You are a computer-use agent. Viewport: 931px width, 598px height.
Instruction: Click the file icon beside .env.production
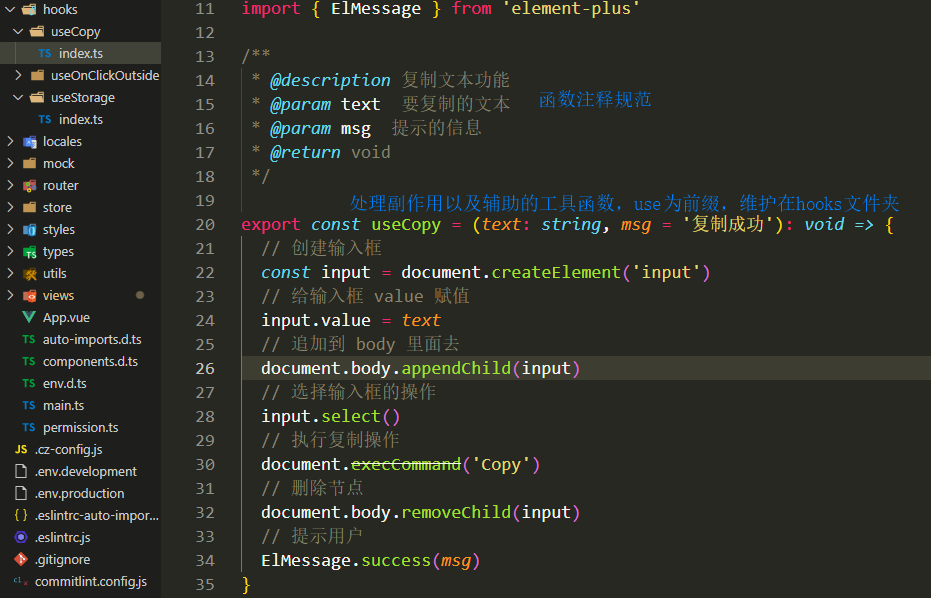(21, 493)
